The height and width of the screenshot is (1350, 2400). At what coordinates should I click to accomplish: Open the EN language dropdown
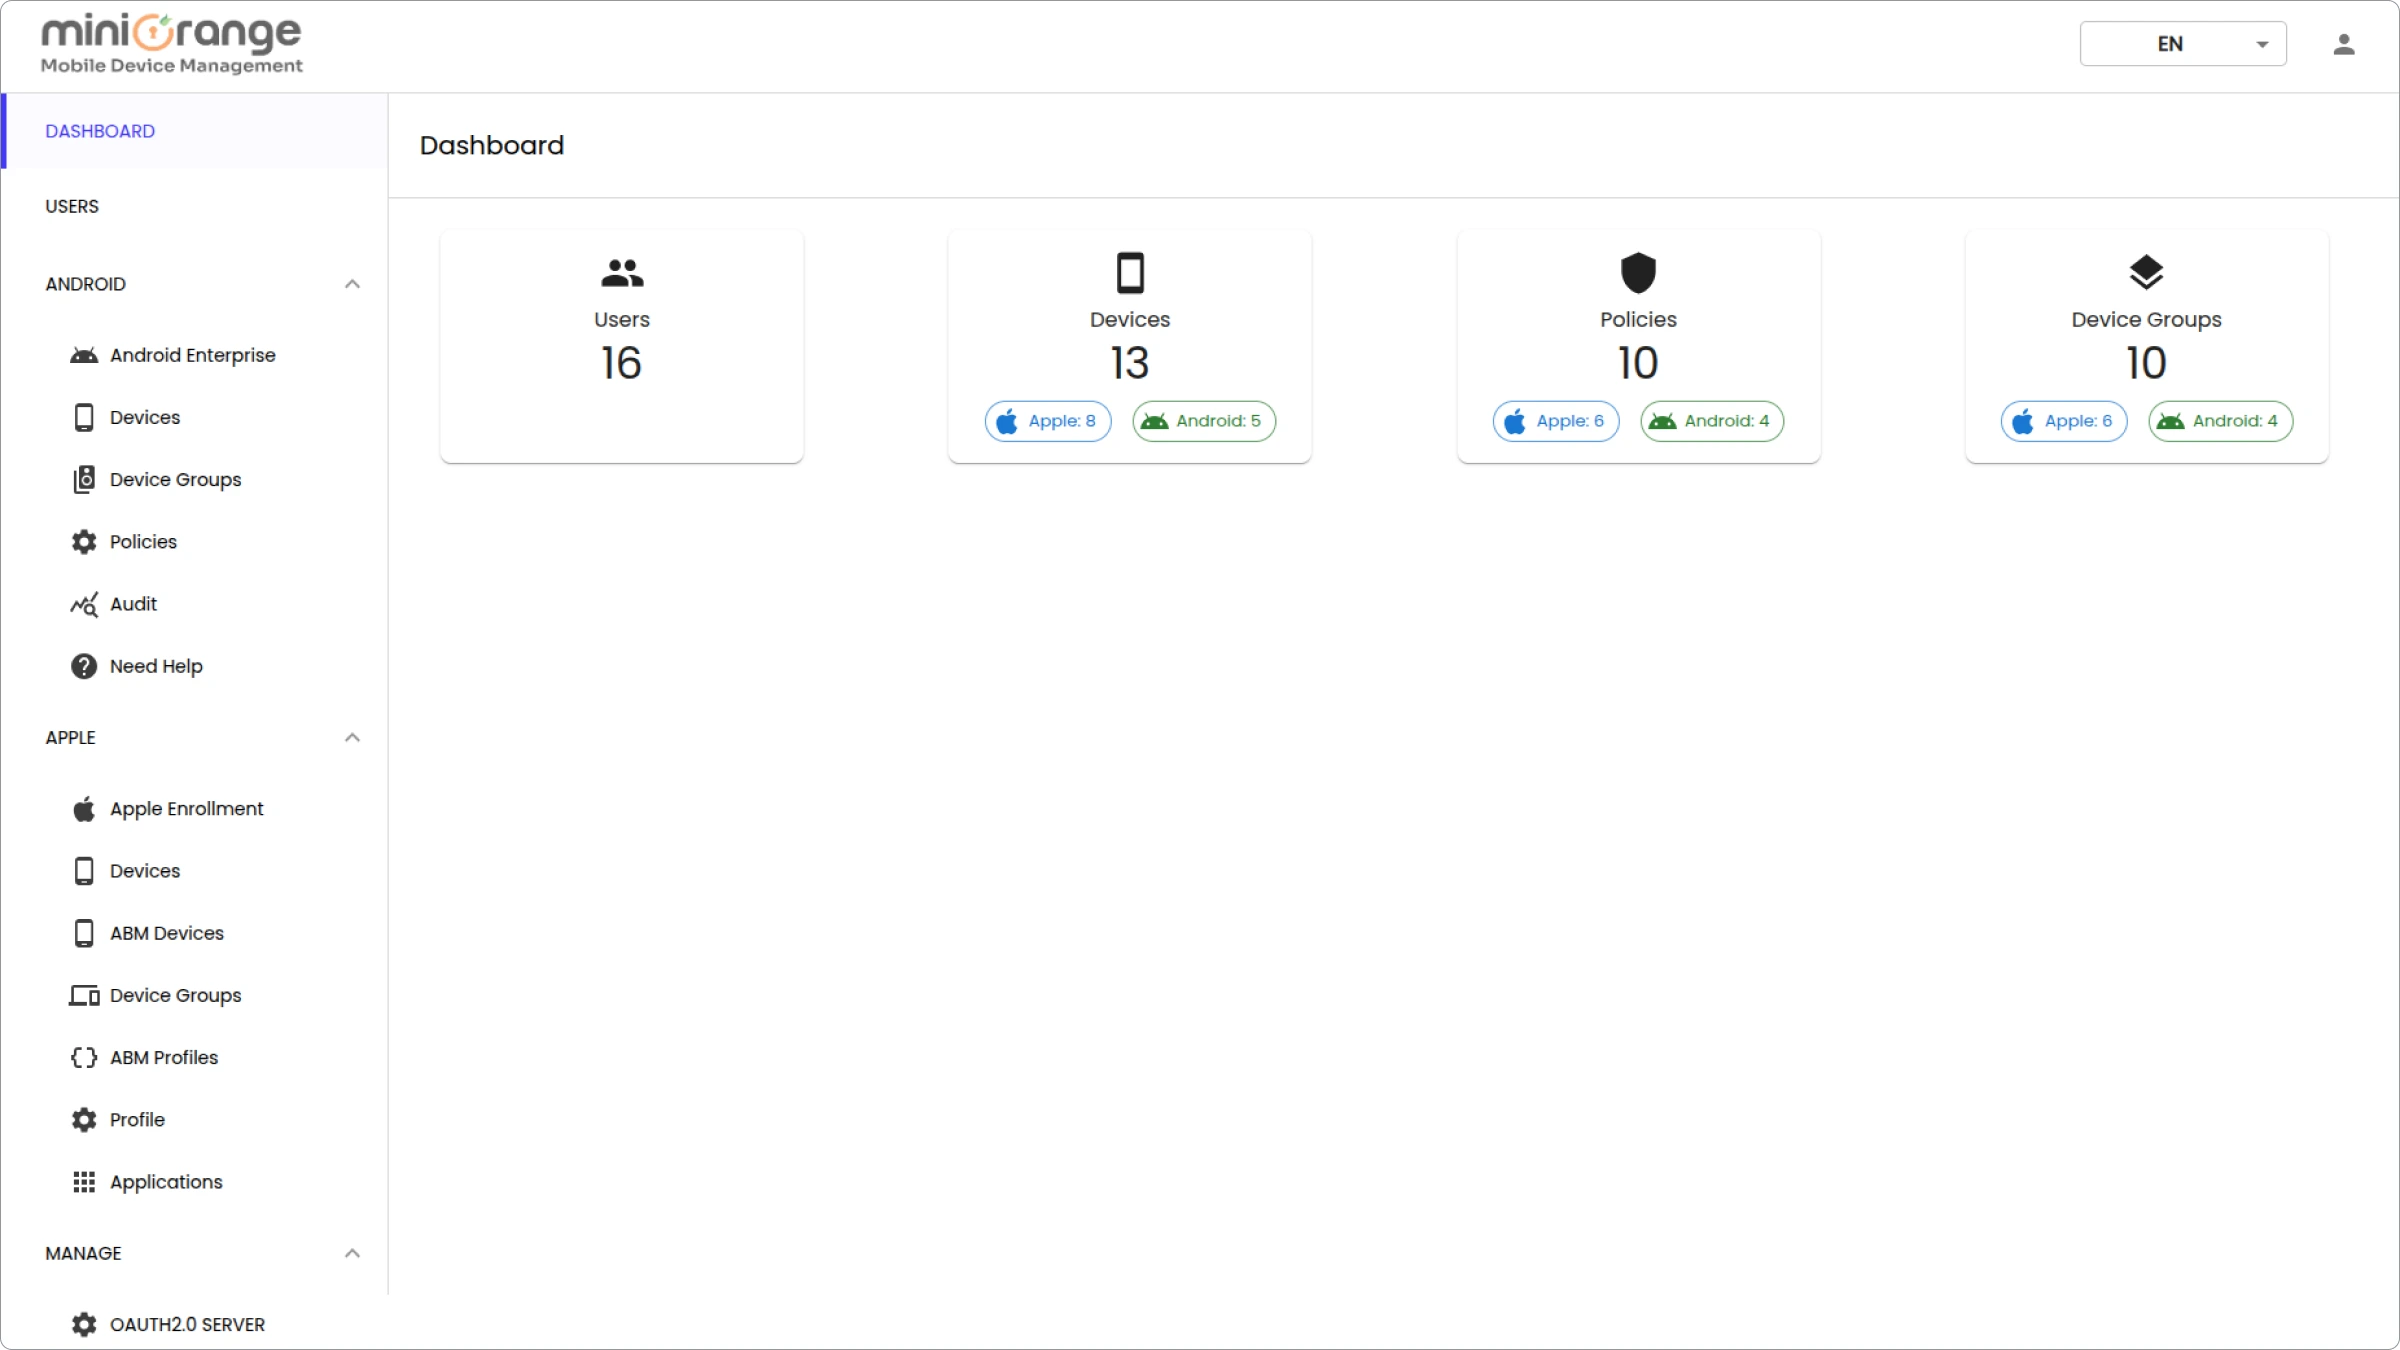[2183, 43]
